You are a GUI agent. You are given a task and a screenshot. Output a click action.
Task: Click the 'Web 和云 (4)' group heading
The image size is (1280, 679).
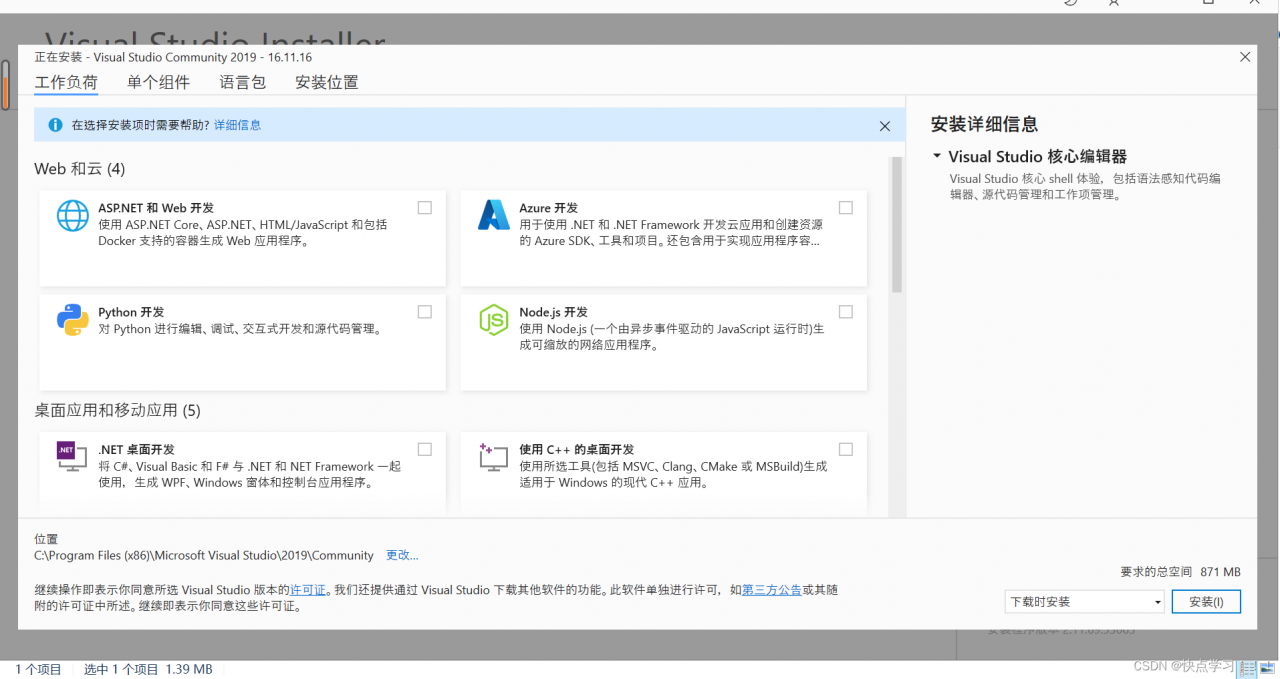(x=80, y=169)
